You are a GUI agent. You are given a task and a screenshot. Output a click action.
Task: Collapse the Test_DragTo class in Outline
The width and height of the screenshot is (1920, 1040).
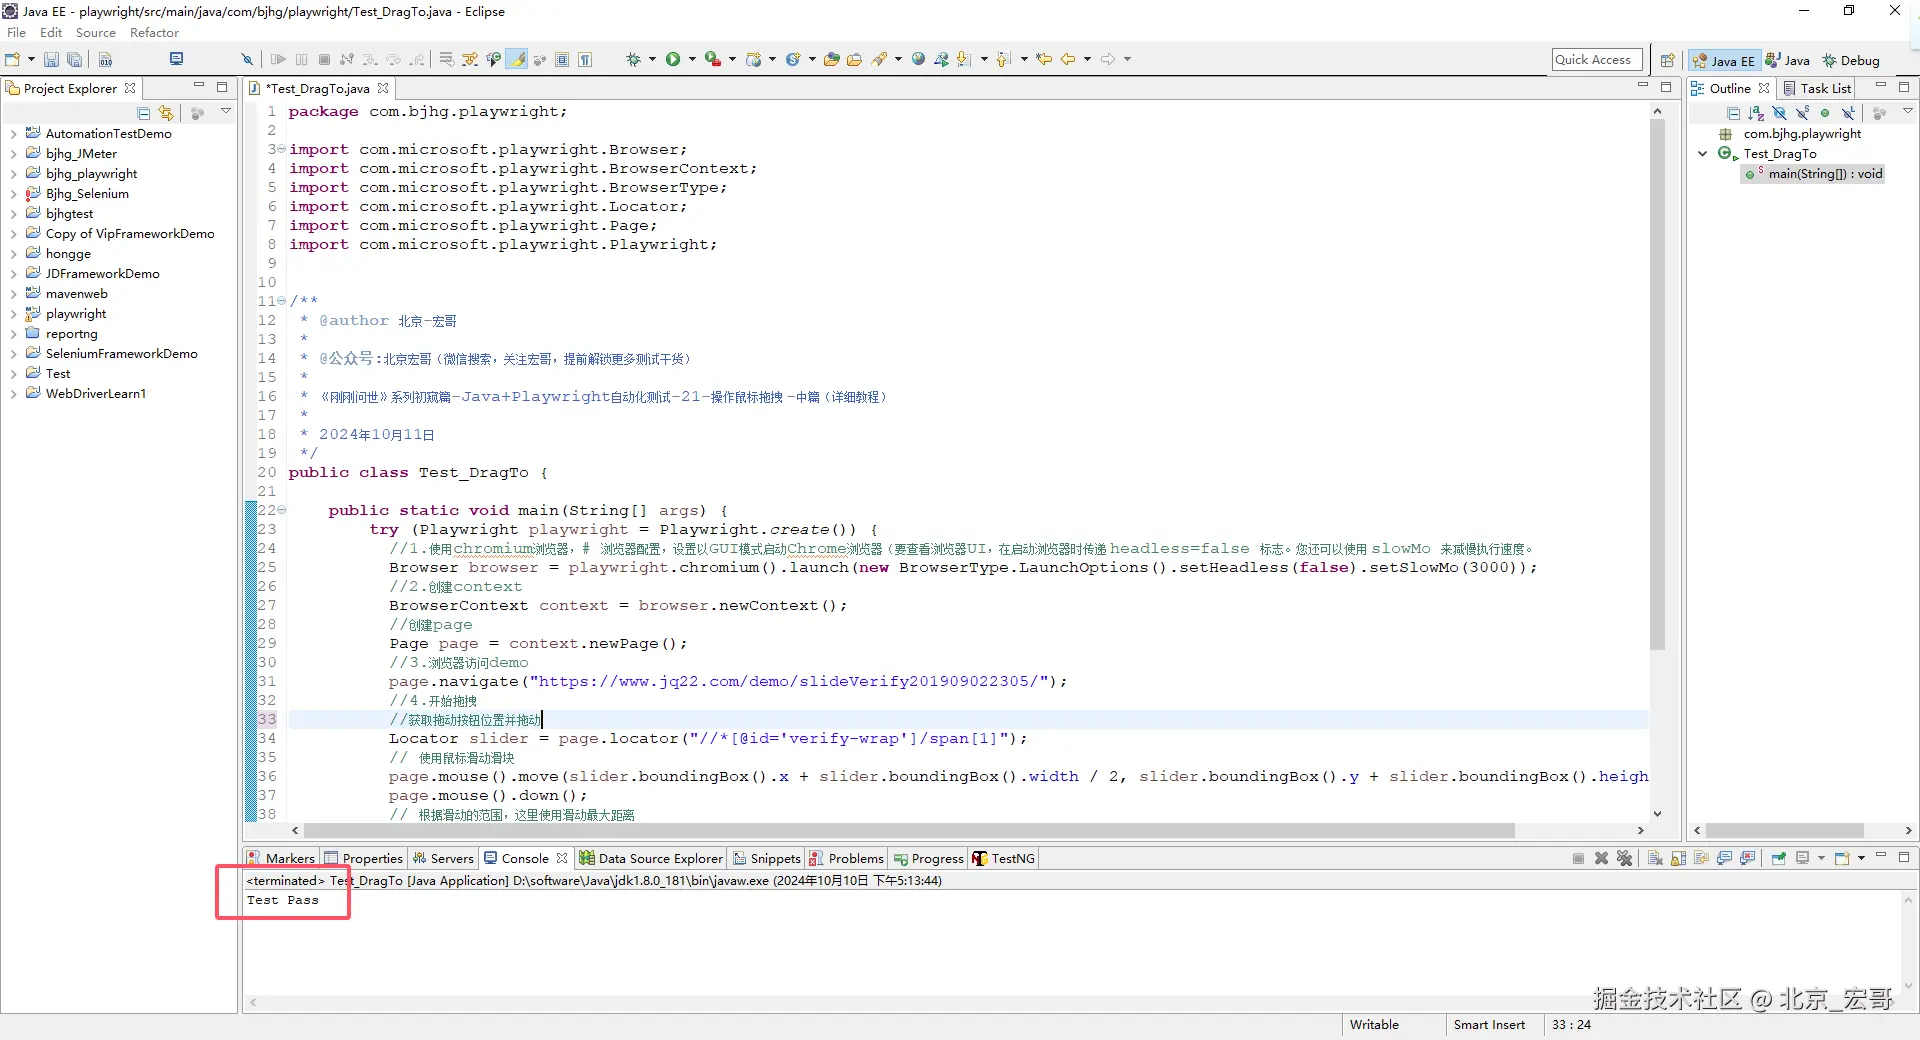point(1703,154)
